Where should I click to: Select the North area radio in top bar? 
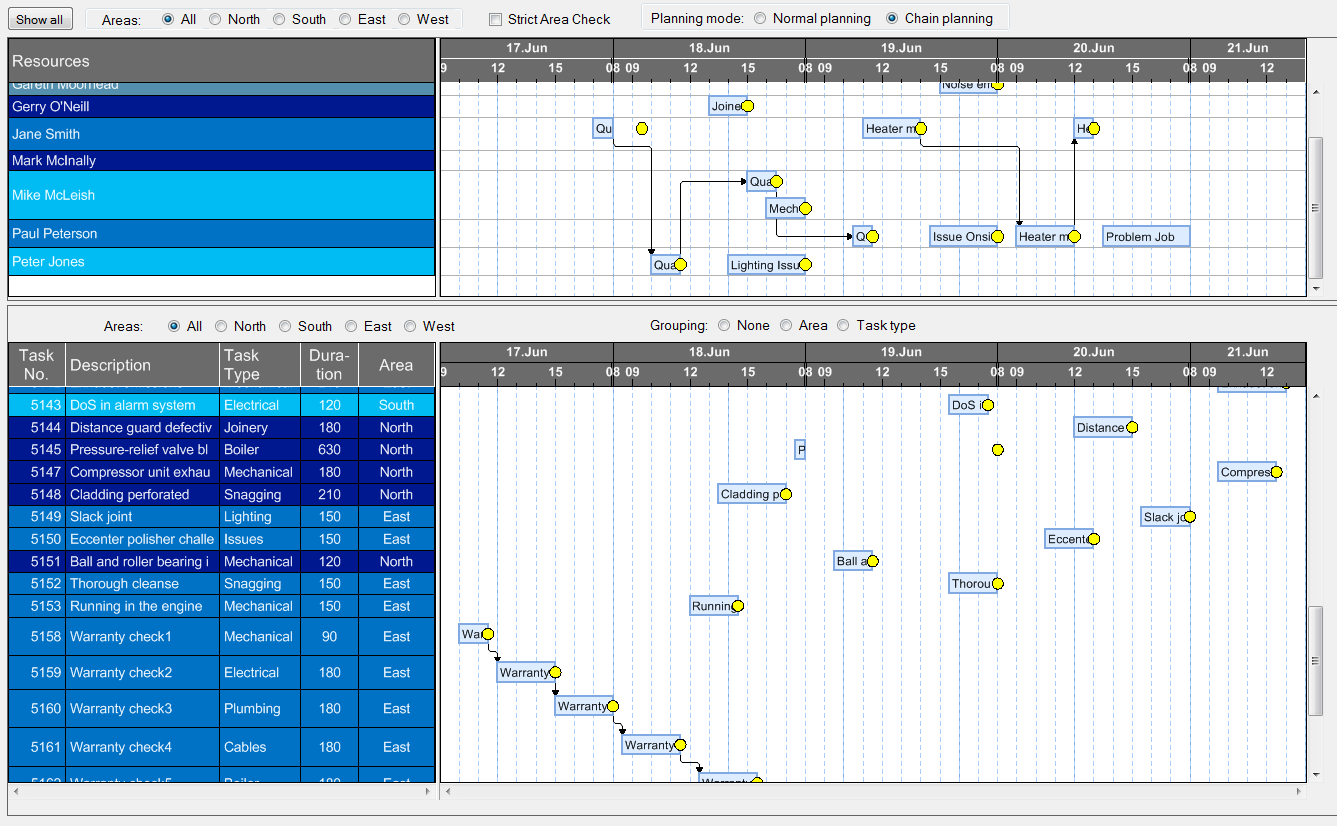(x=215, y=19)
